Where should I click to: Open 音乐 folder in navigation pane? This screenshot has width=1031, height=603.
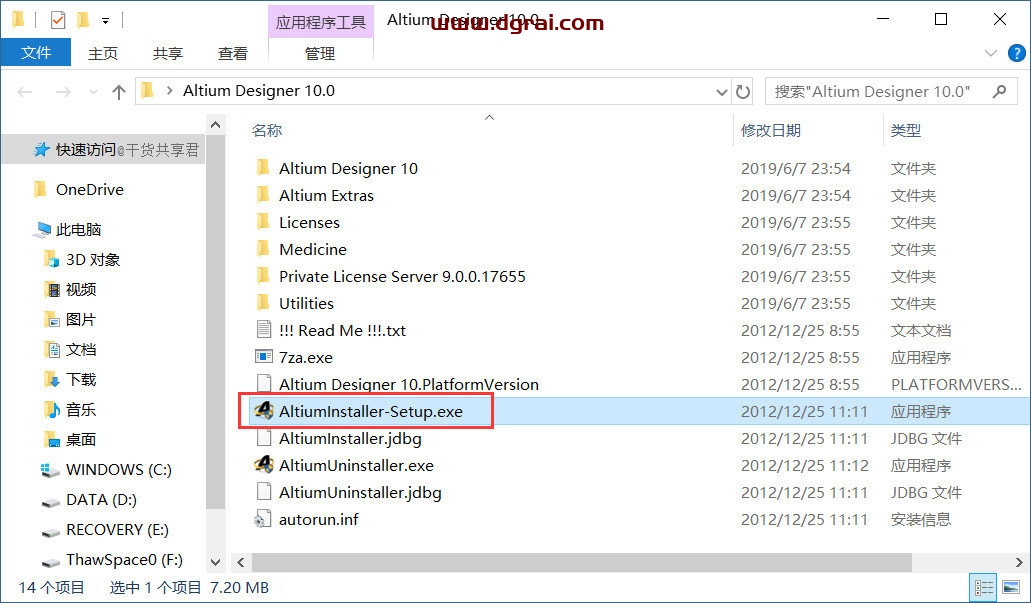pos(81,410)
